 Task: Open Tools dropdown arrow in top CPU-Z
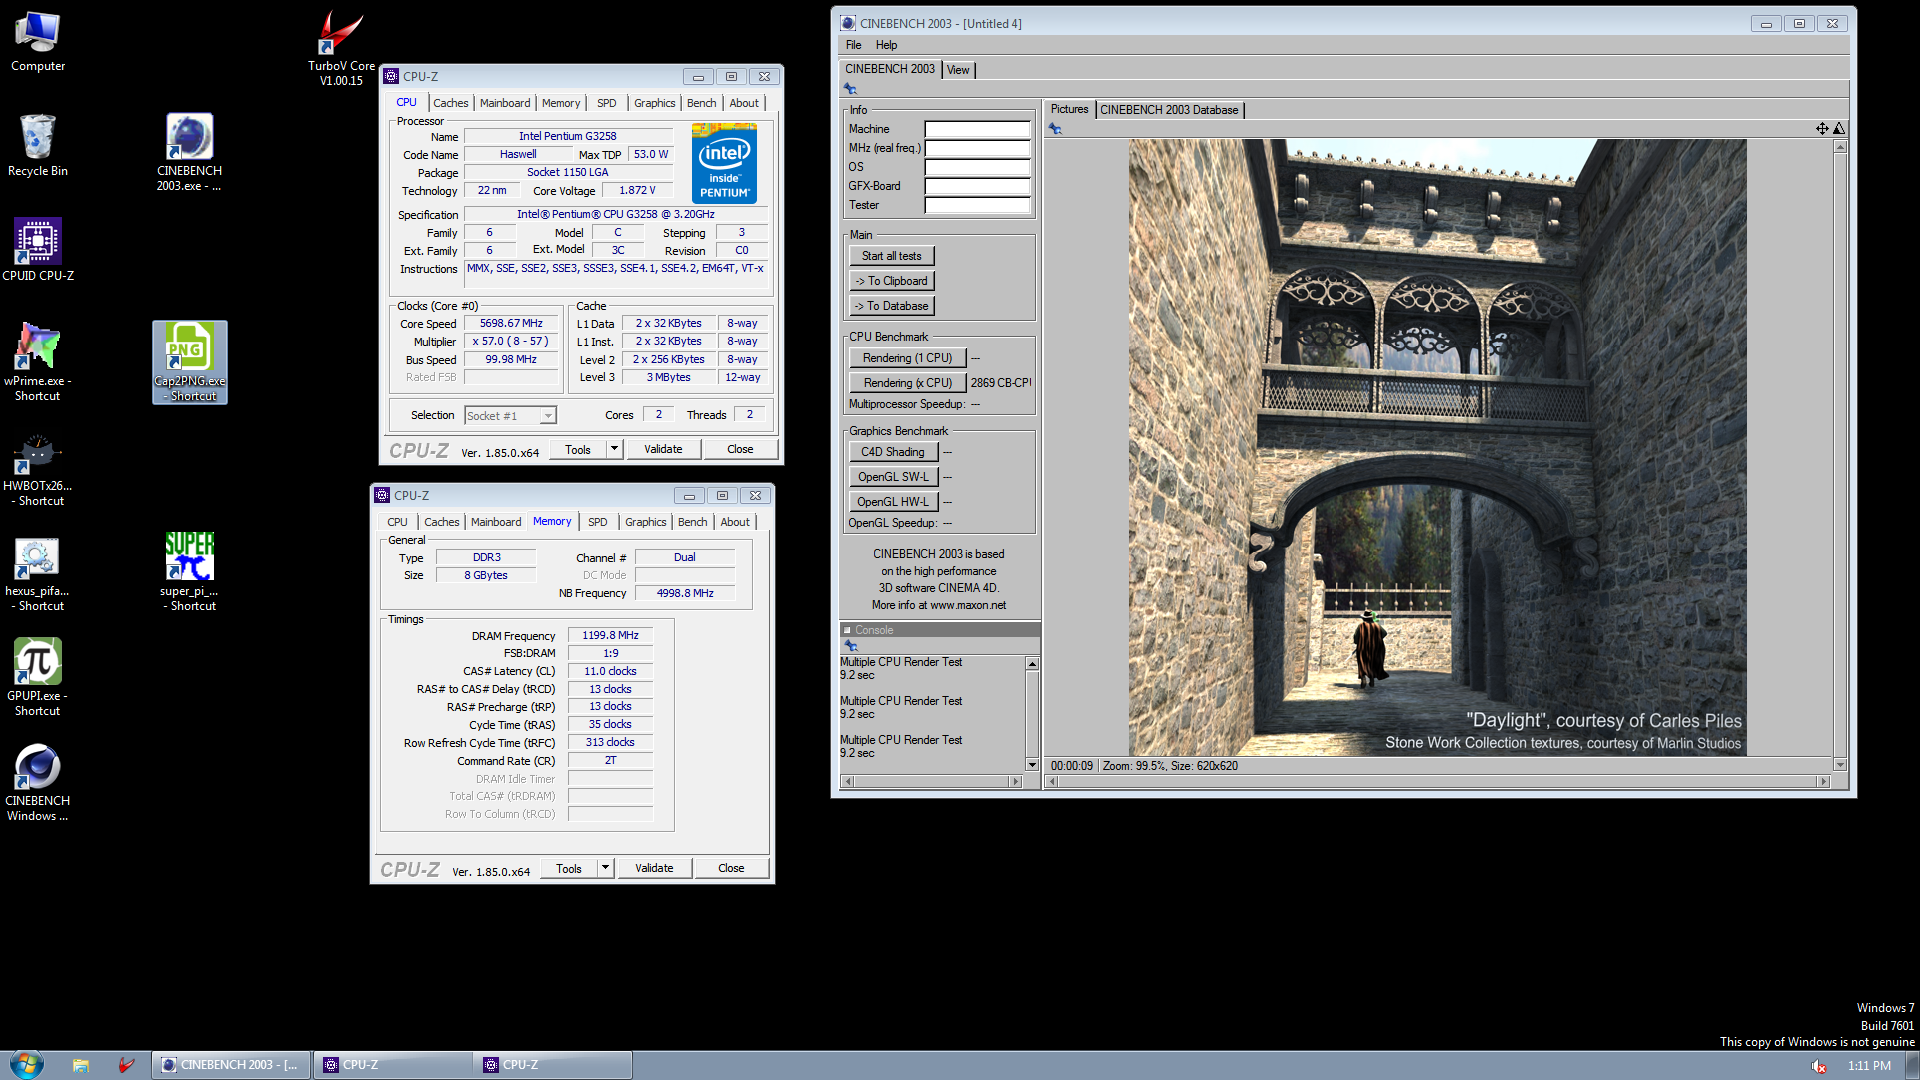coord(615,449)
